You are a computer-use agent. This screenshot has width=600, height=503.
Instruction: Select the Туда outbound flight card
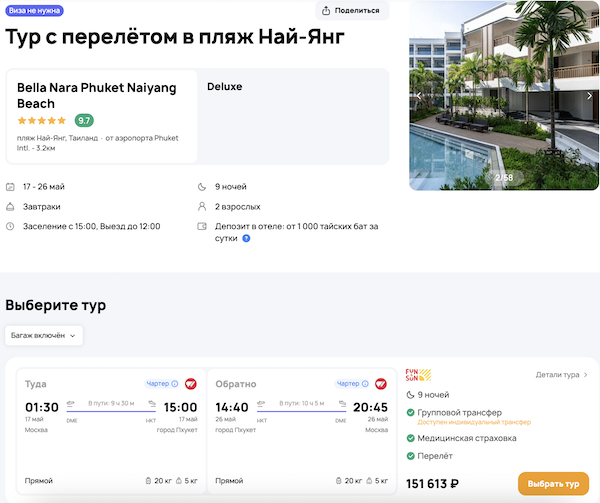pyautogui.click(x=110, y=430)
